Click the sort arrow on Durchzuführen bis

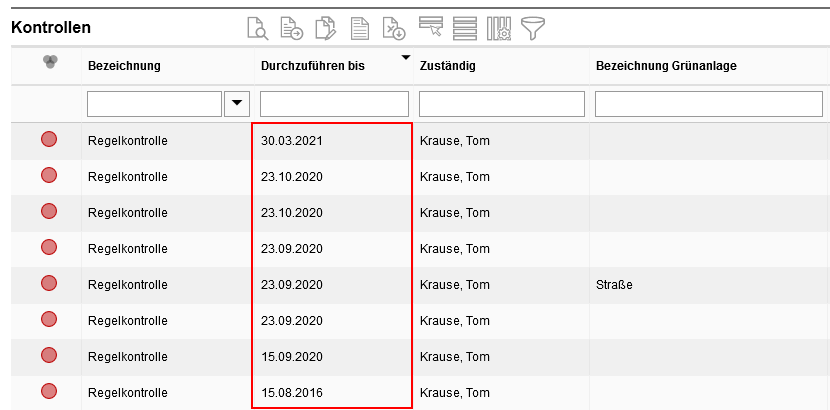(405, 58)
